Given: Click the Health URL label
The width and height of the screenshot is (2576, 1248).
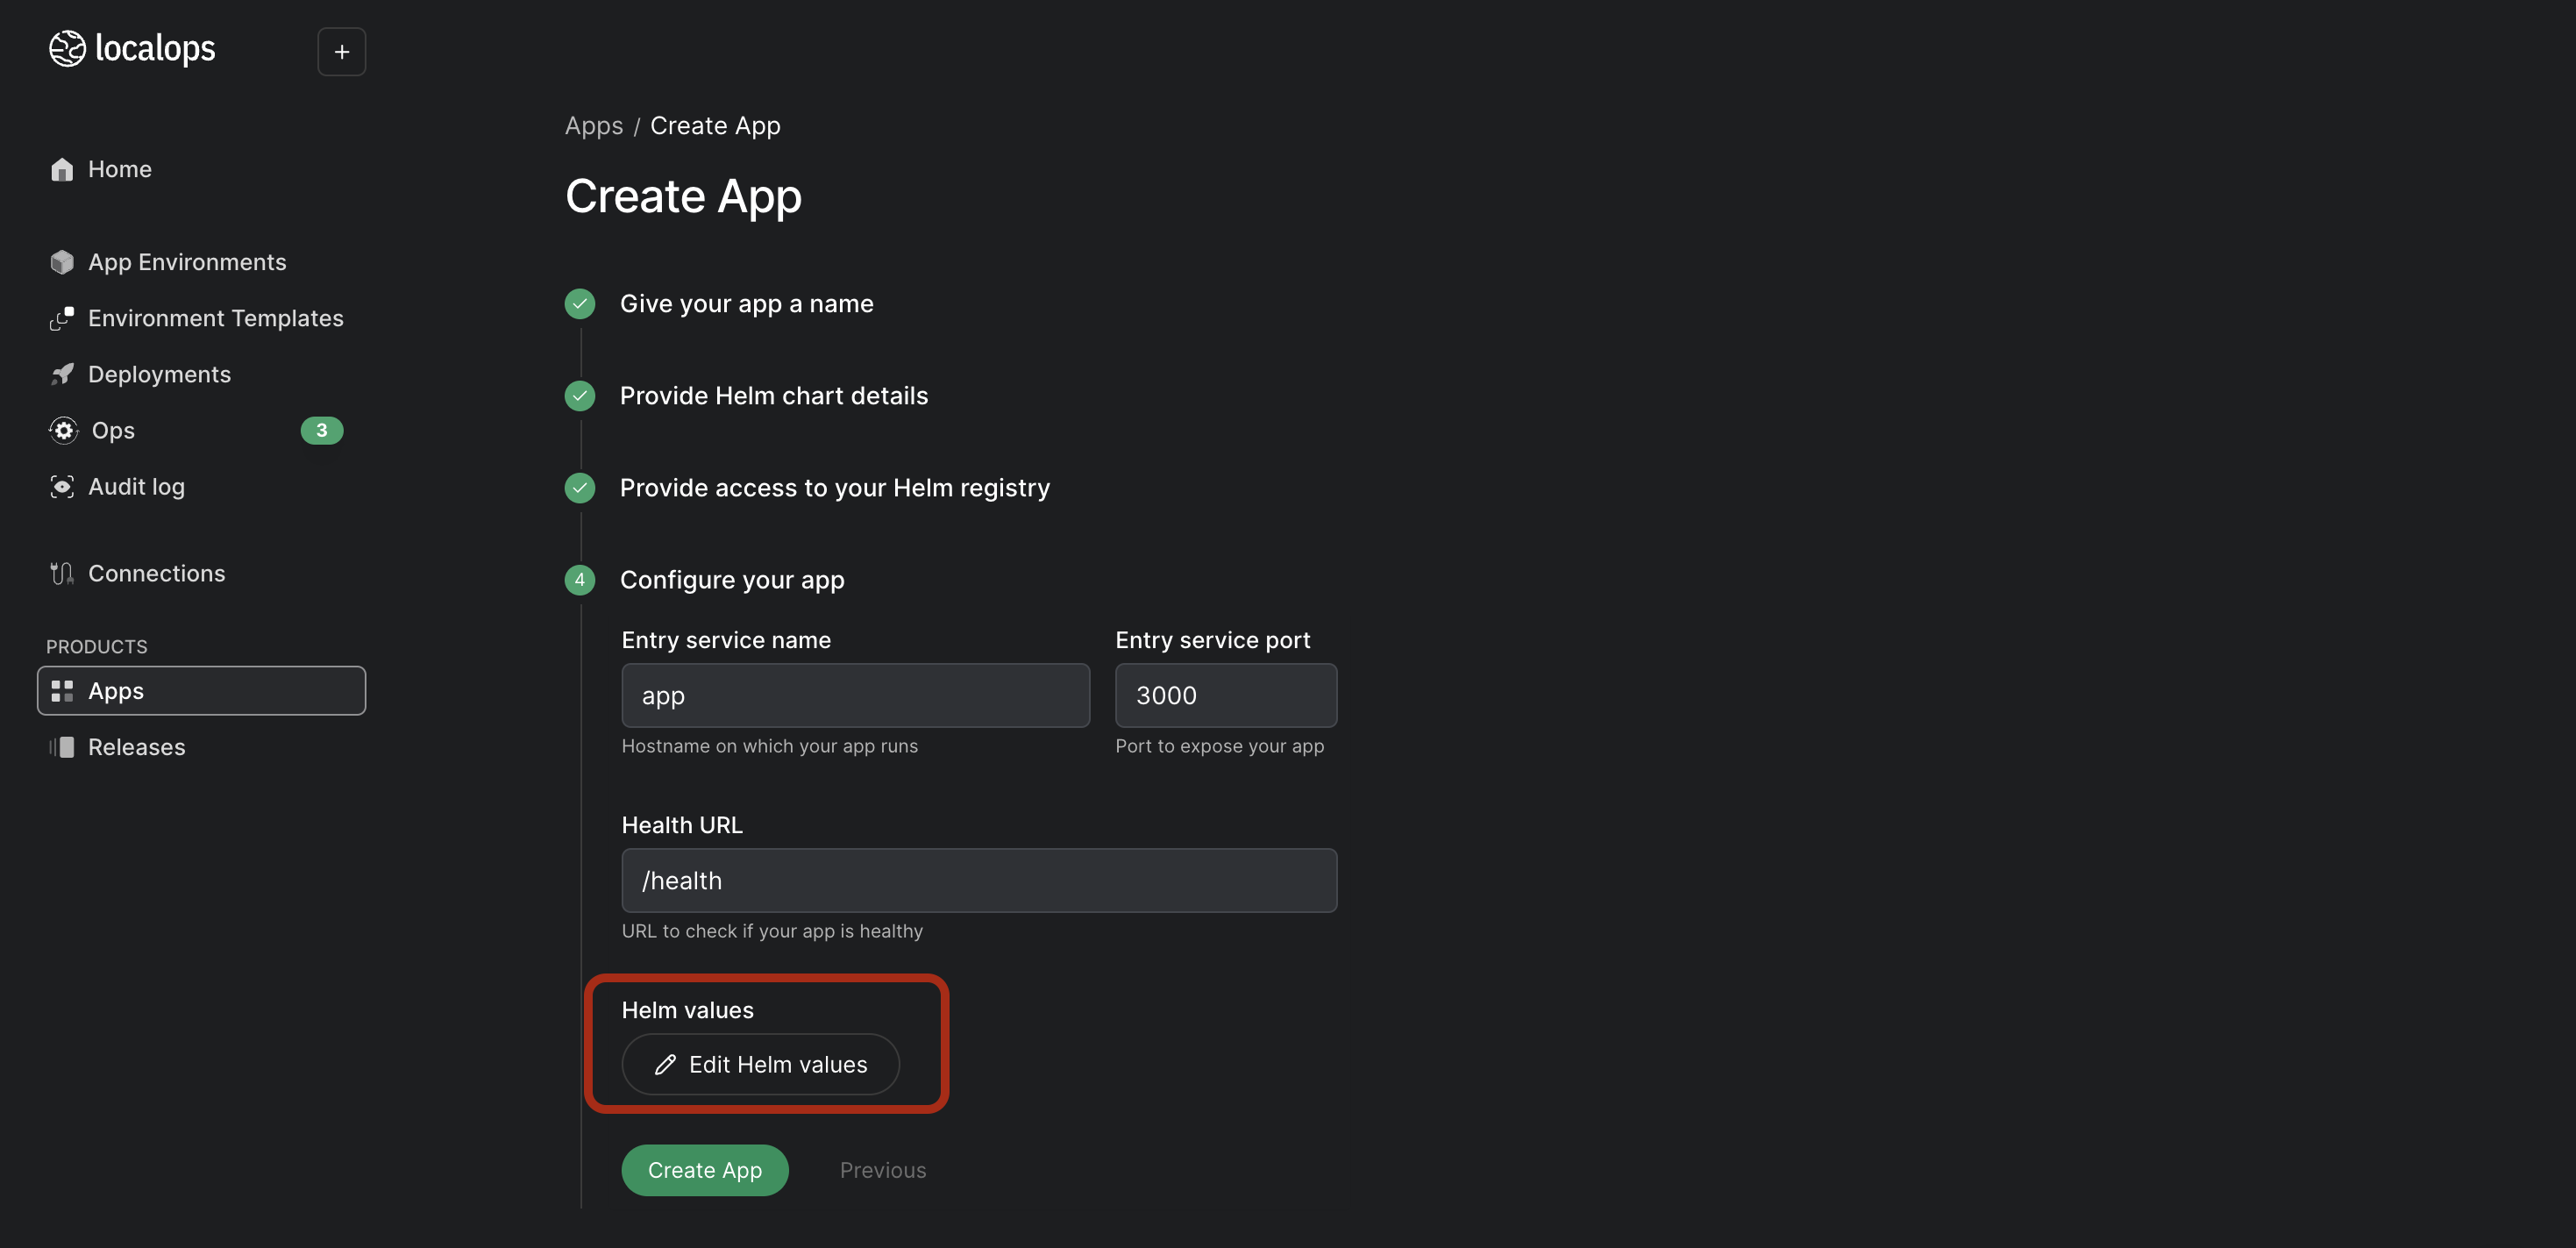Looking at the screenshot, I should [682, 825].
